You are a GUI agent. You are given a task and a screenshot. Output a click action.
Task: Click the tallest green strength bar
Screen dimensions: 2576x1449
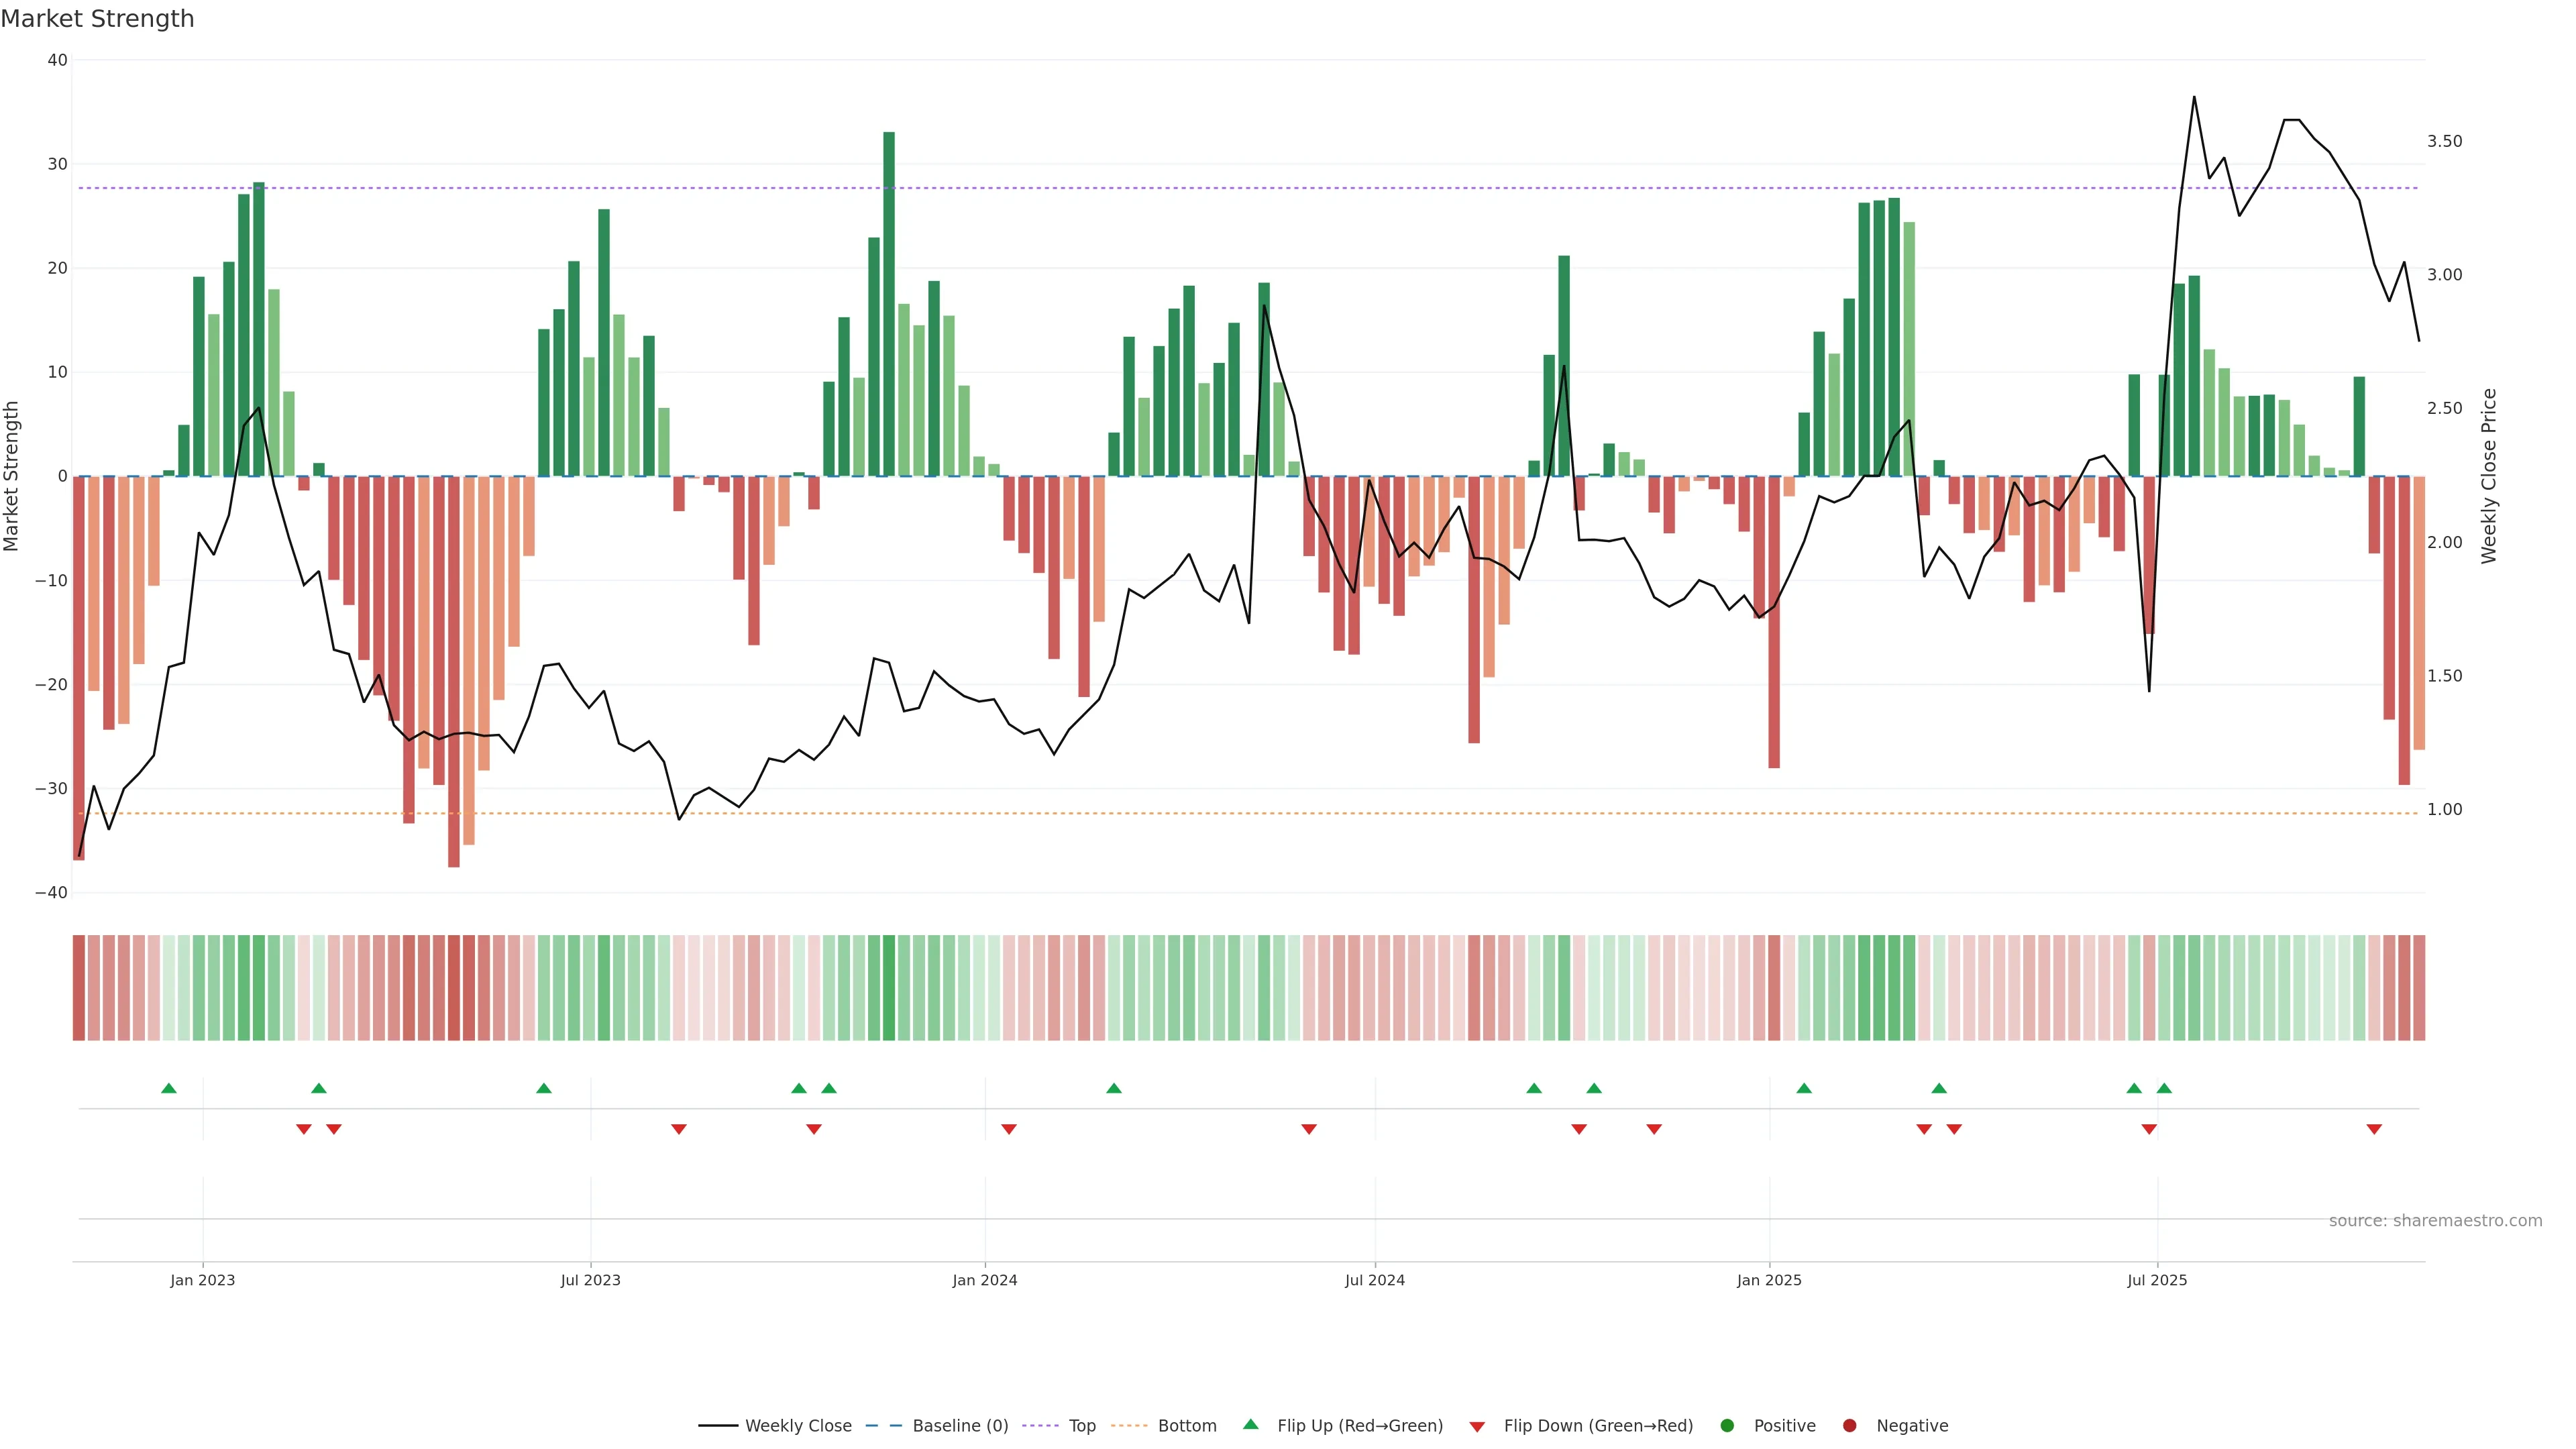(x=889, y=300)
